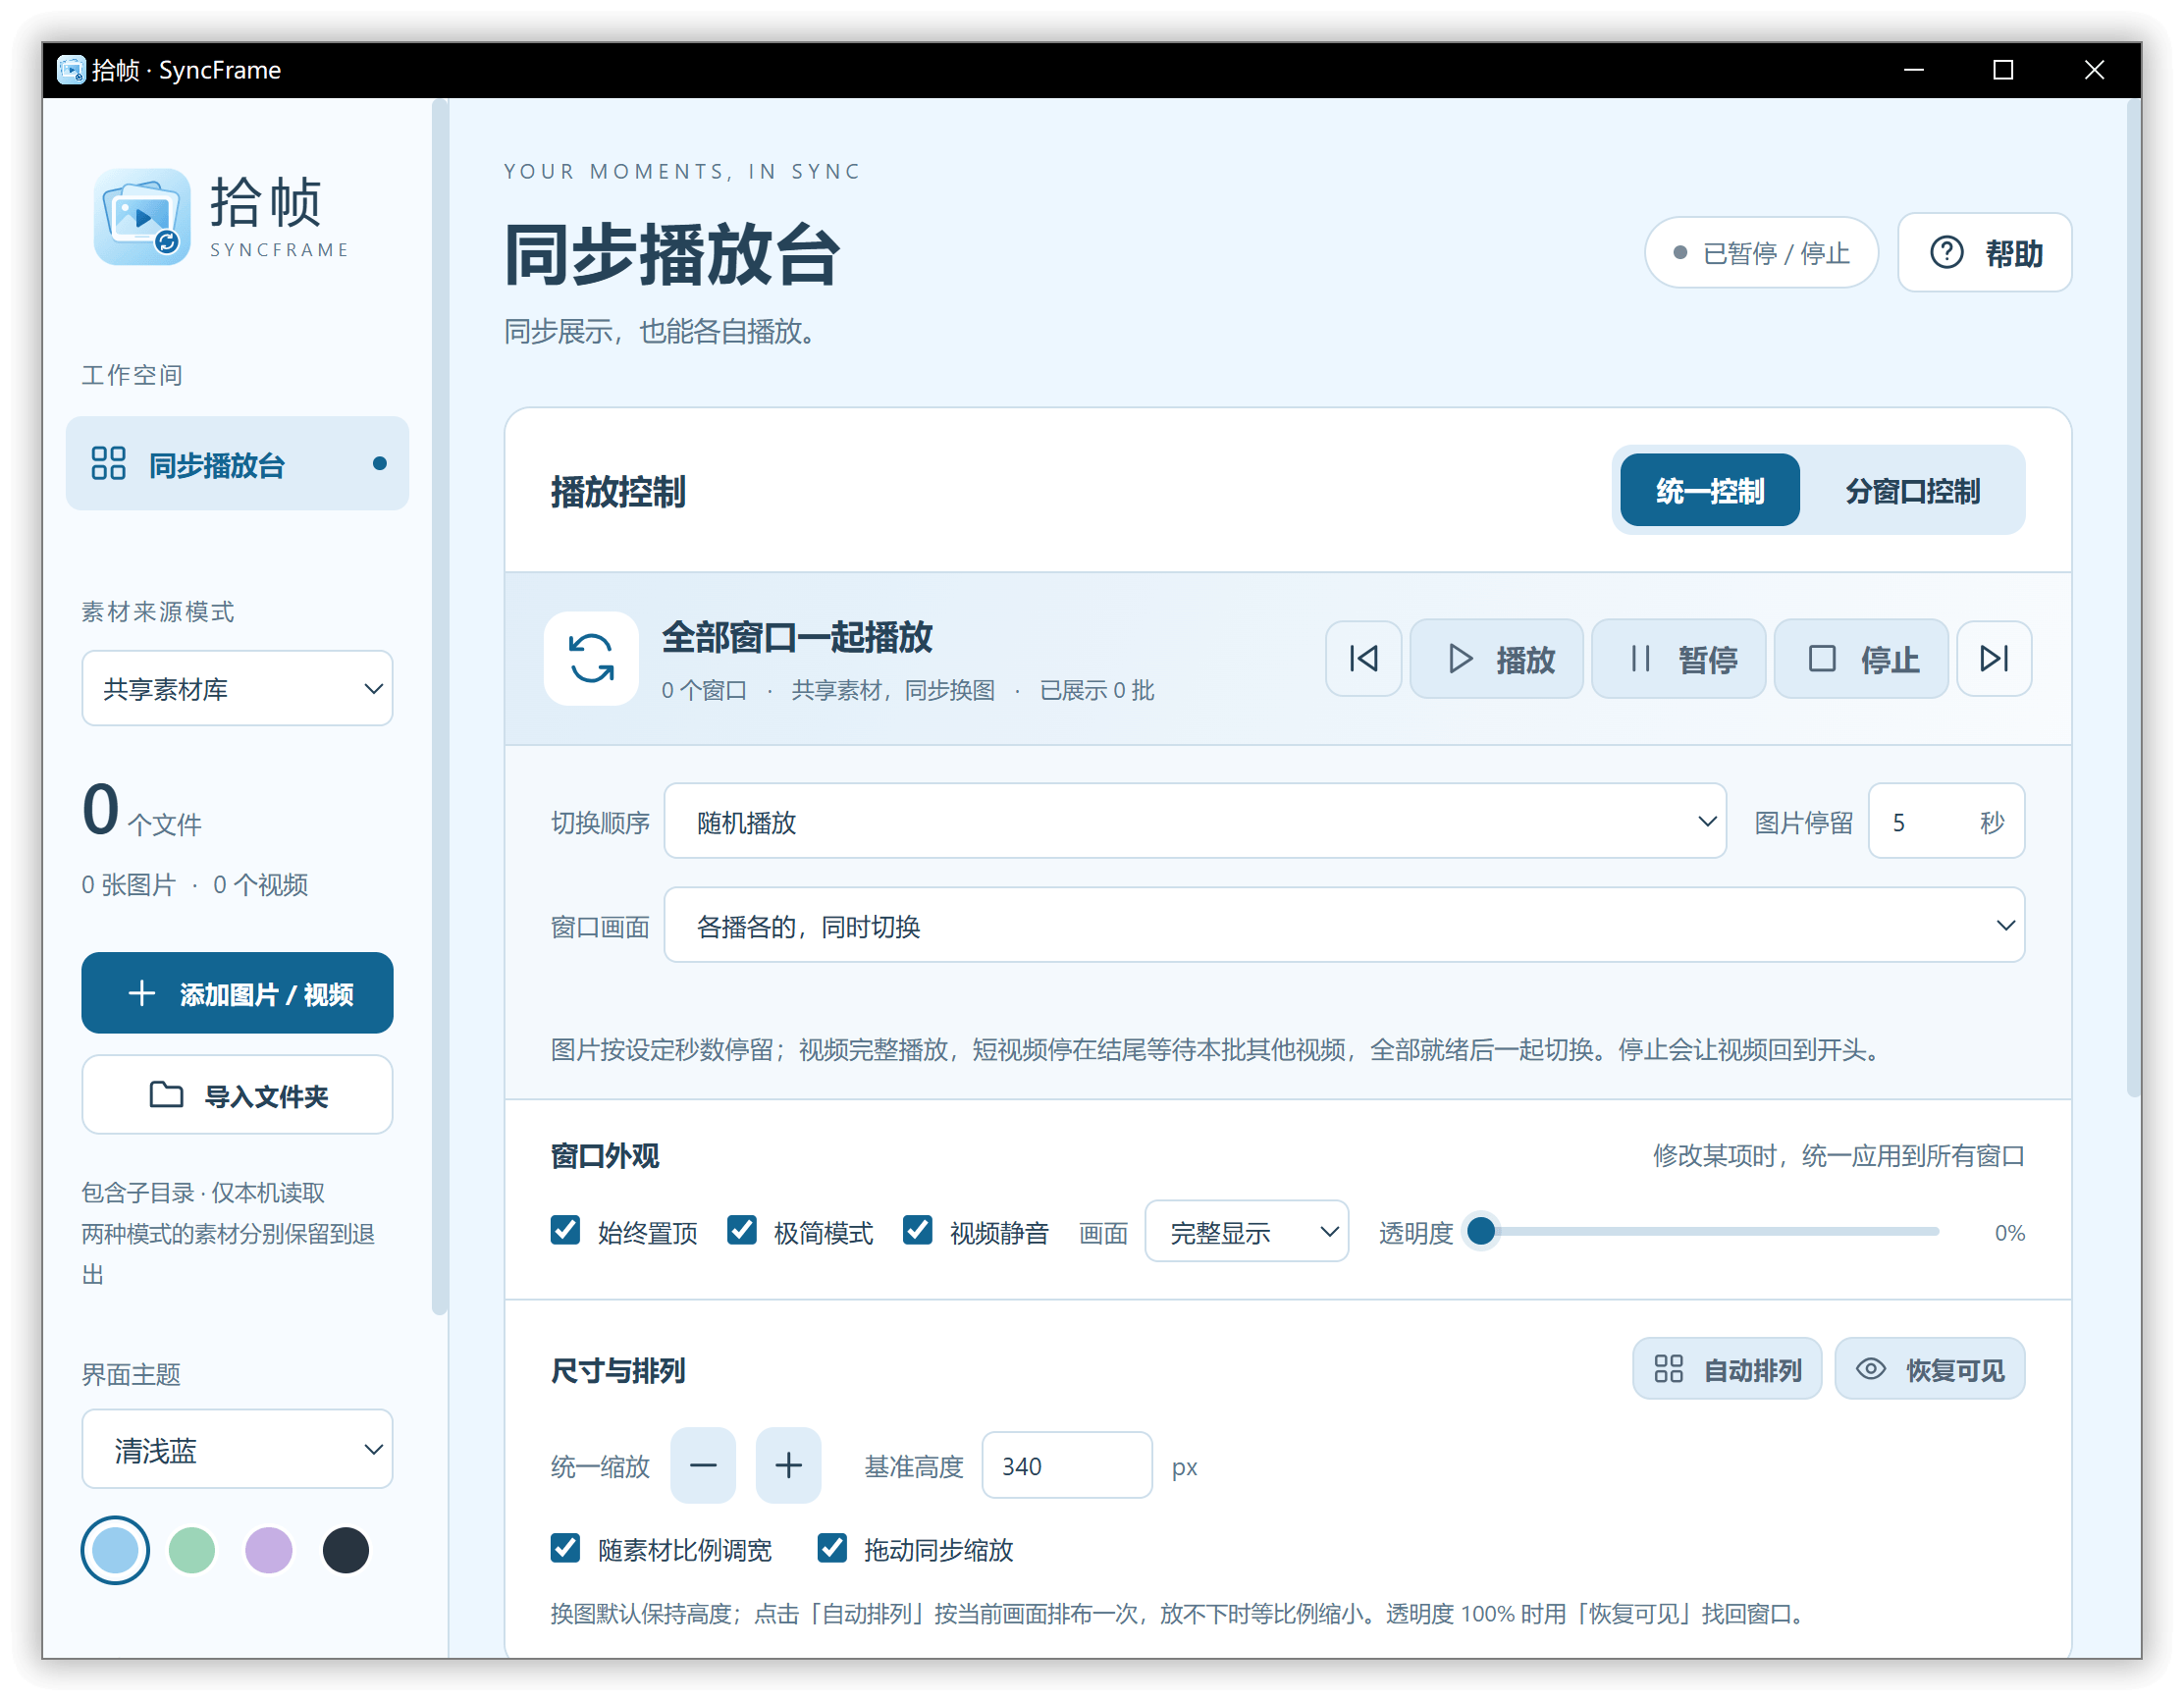Viewport: 2184px width, 1701px height.
Task: Click the SyncFrame app logo in sidebar
Action: 142,216
